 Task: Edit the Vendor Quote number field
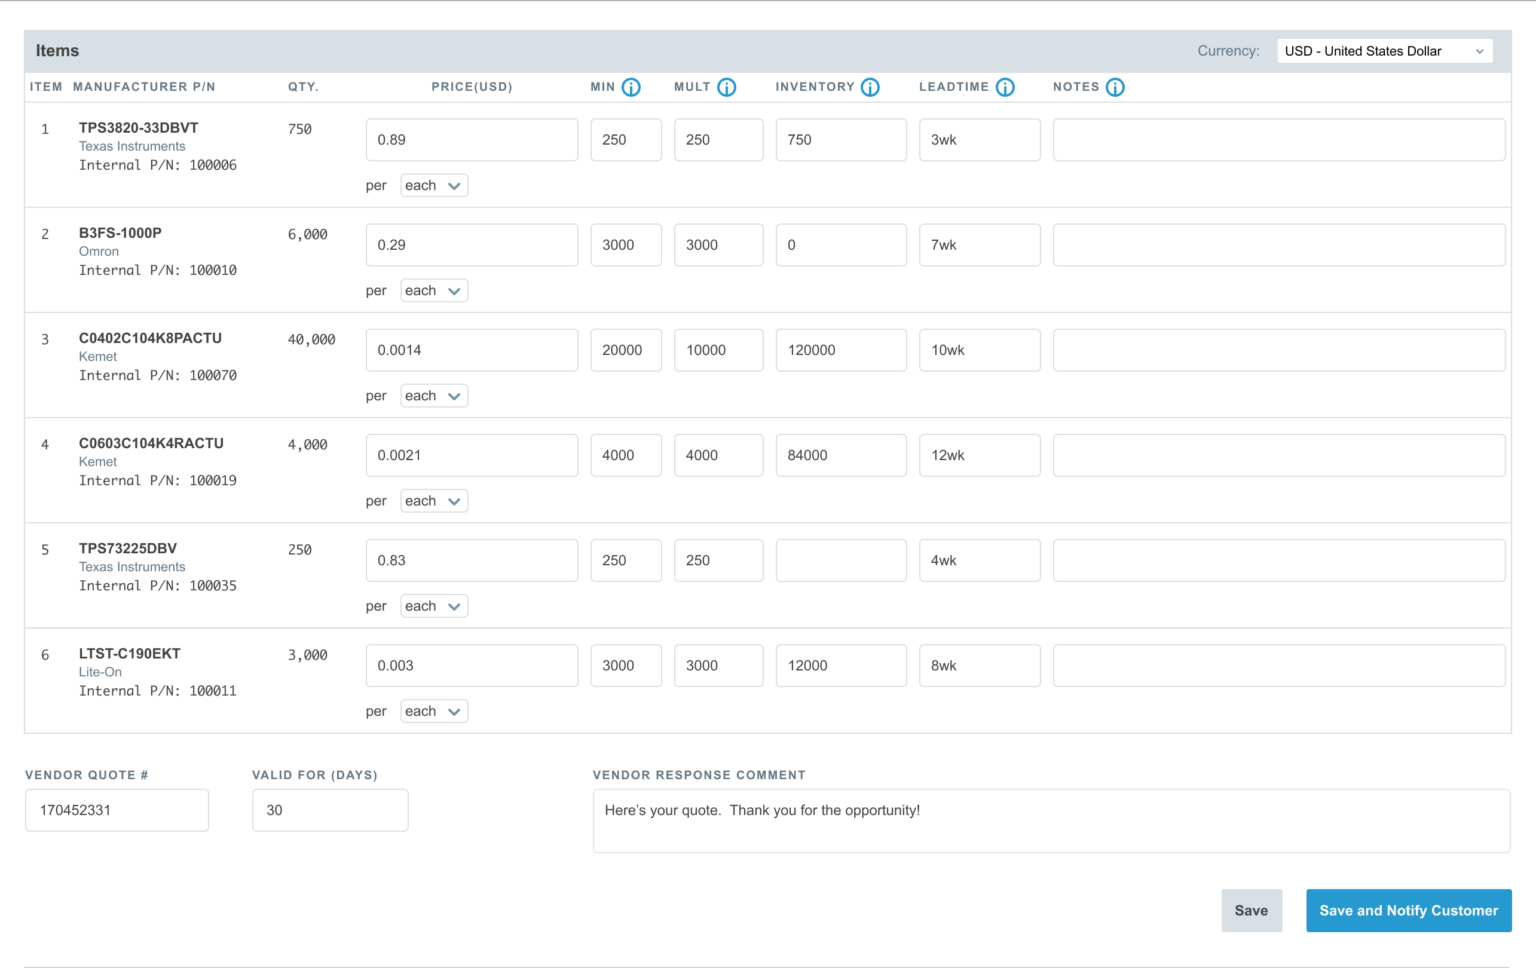[x=117, y=810]
